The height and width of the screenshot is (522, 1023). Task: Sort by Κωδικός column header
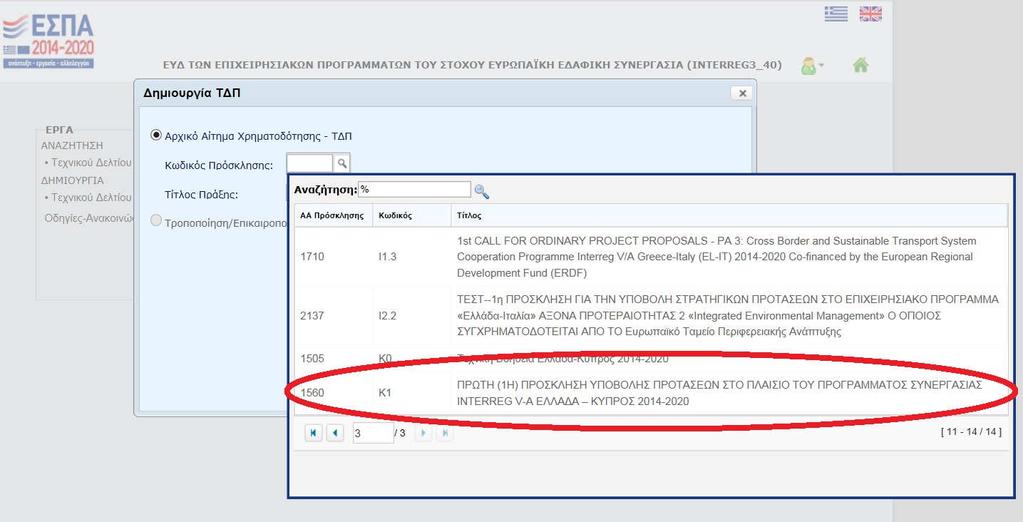coord(411,215)
